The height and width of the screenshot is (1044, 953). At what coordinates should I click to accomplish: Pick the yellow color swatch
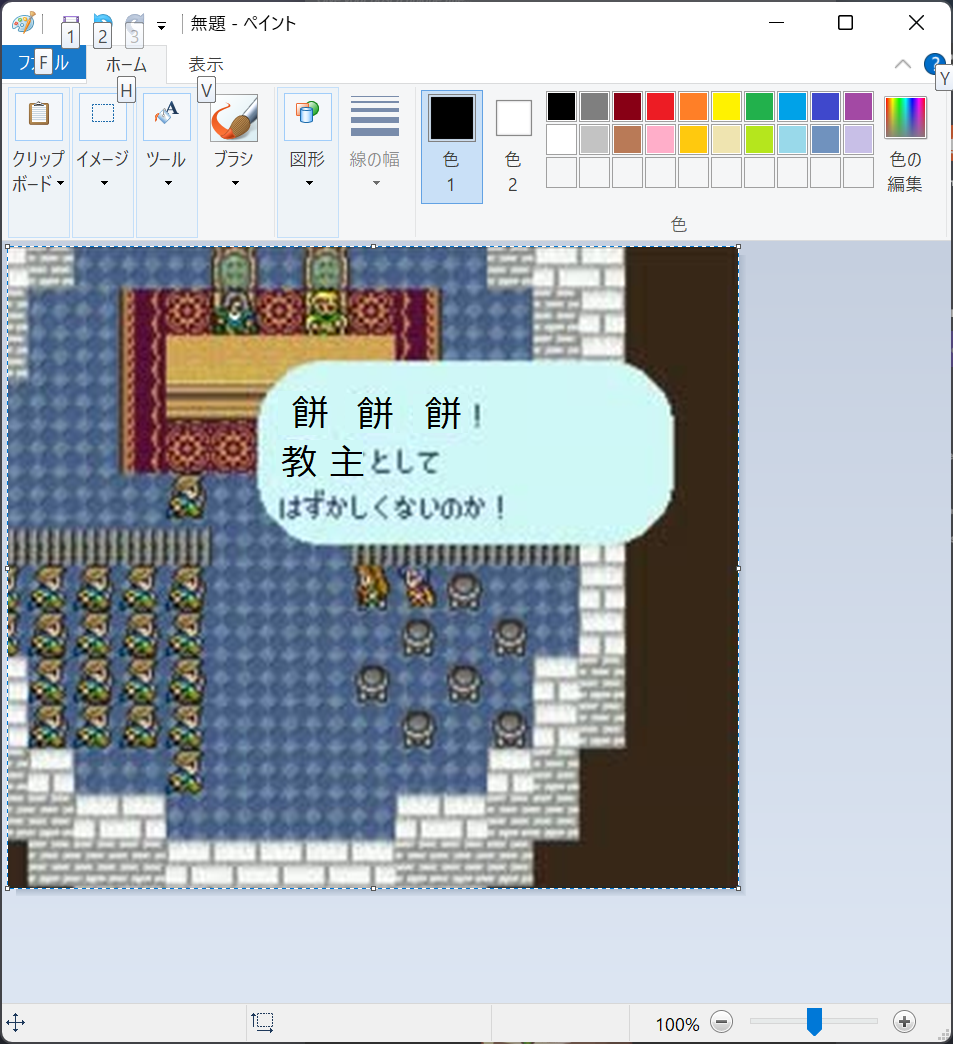point(726,106)
